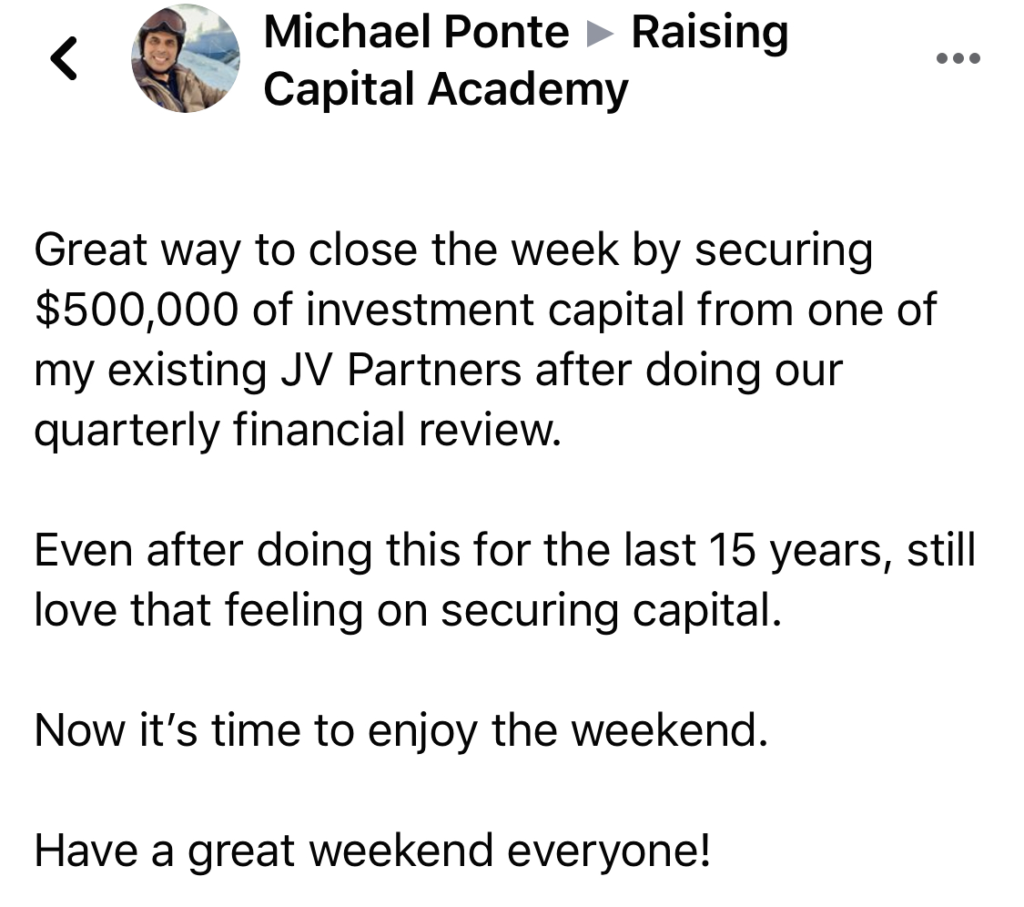
Task: Open the Michael Ponte profile name link
Action: tap(417, 31)
